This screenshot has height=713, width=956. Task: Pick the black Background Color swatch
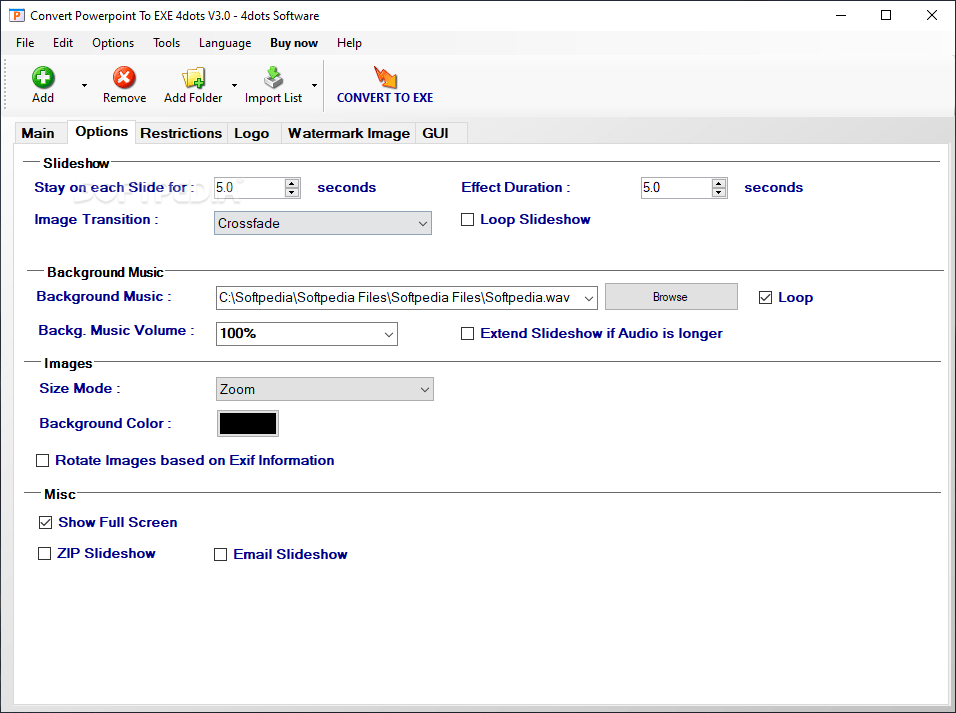point(248,423)
